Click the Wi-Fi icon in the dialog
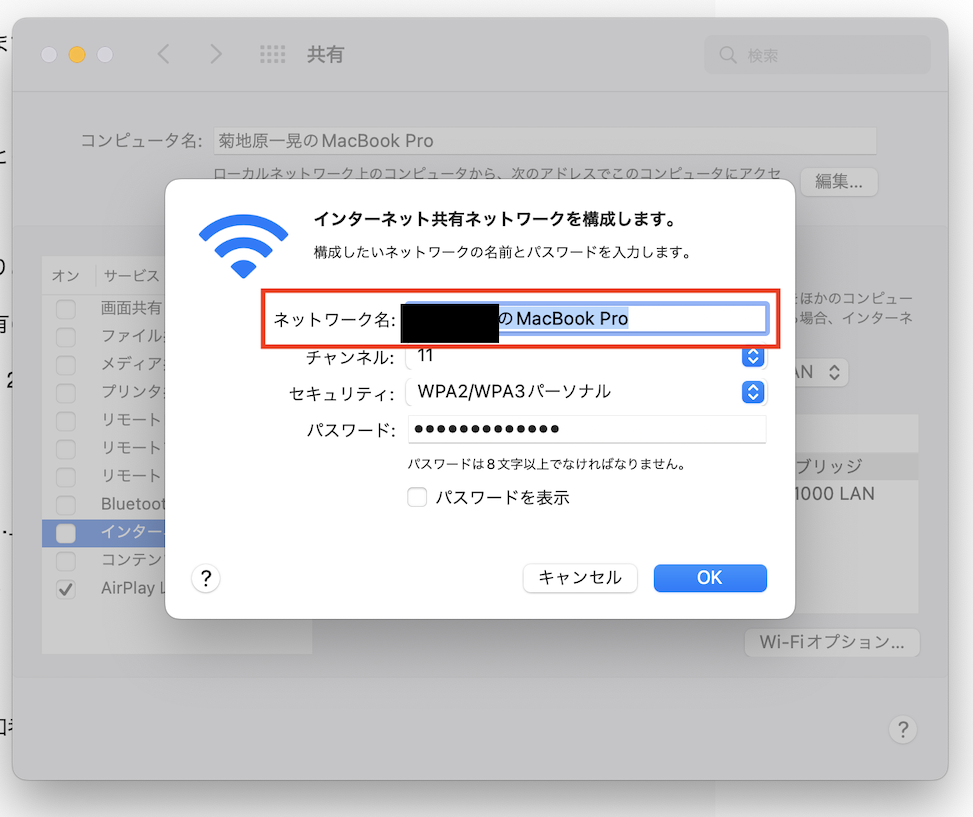The height and width of the screenshot is (817, 973). [x=243, y=246]
